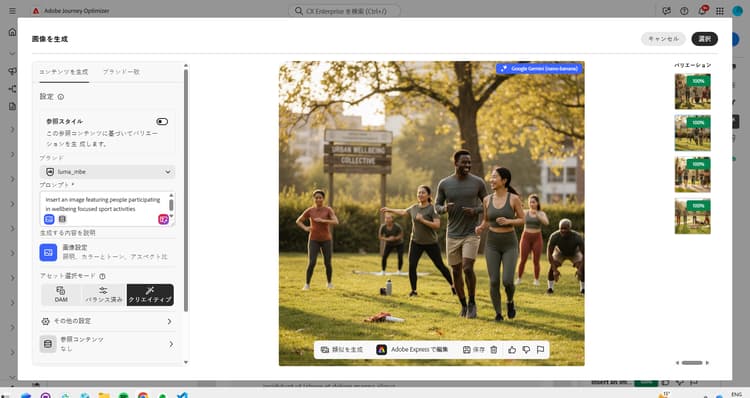Delete the image with trash icon

494,350
